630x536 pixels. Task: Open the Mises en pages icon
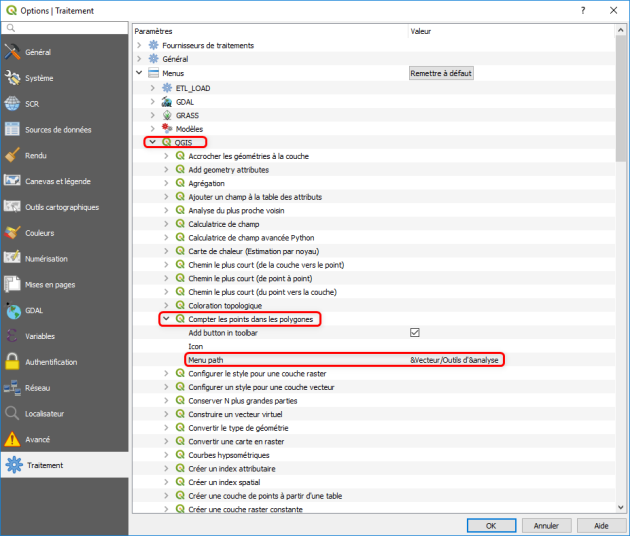tap(12, 284)
